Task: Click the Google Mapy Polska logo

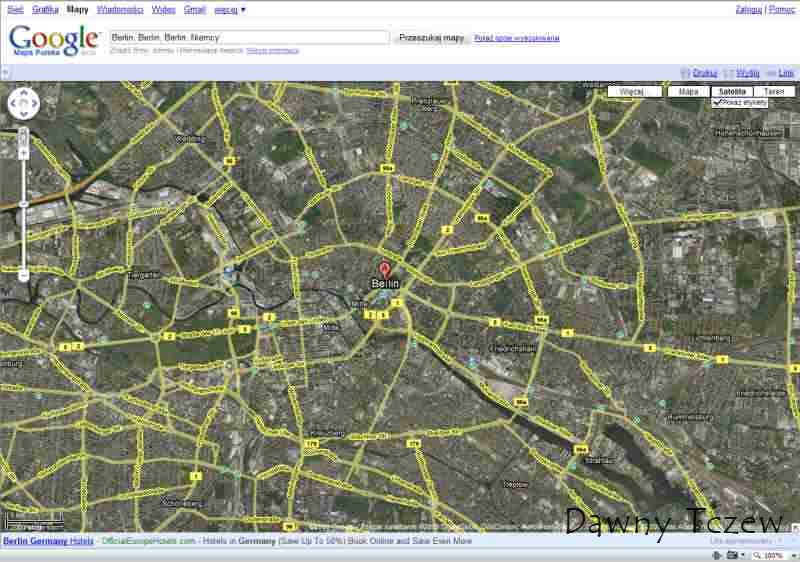Action: [x=54, y=40]
